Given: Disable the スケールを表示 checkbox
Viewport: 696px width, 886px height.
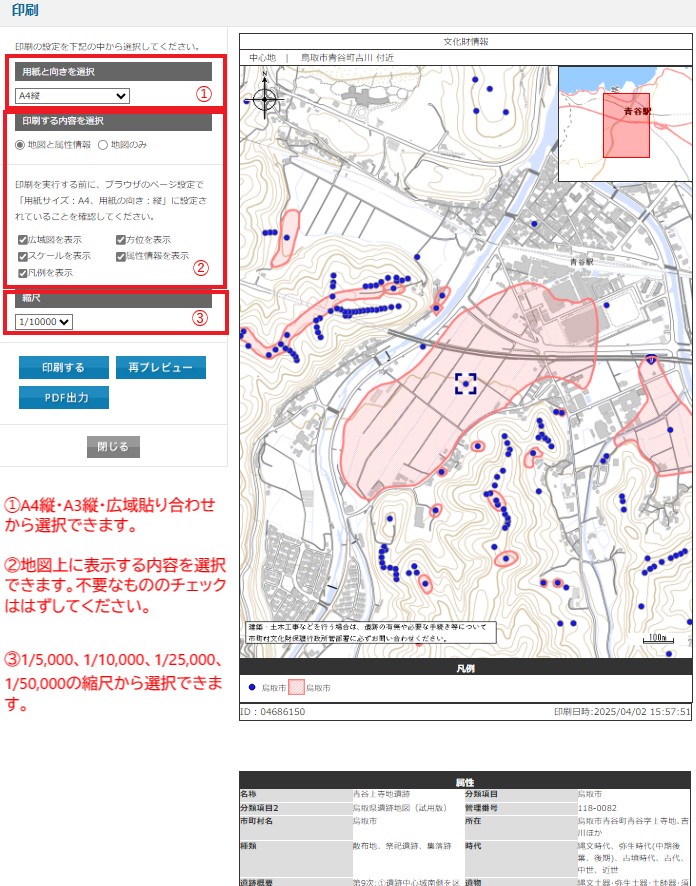Looking at the screenshot, I should pos(23,256).
